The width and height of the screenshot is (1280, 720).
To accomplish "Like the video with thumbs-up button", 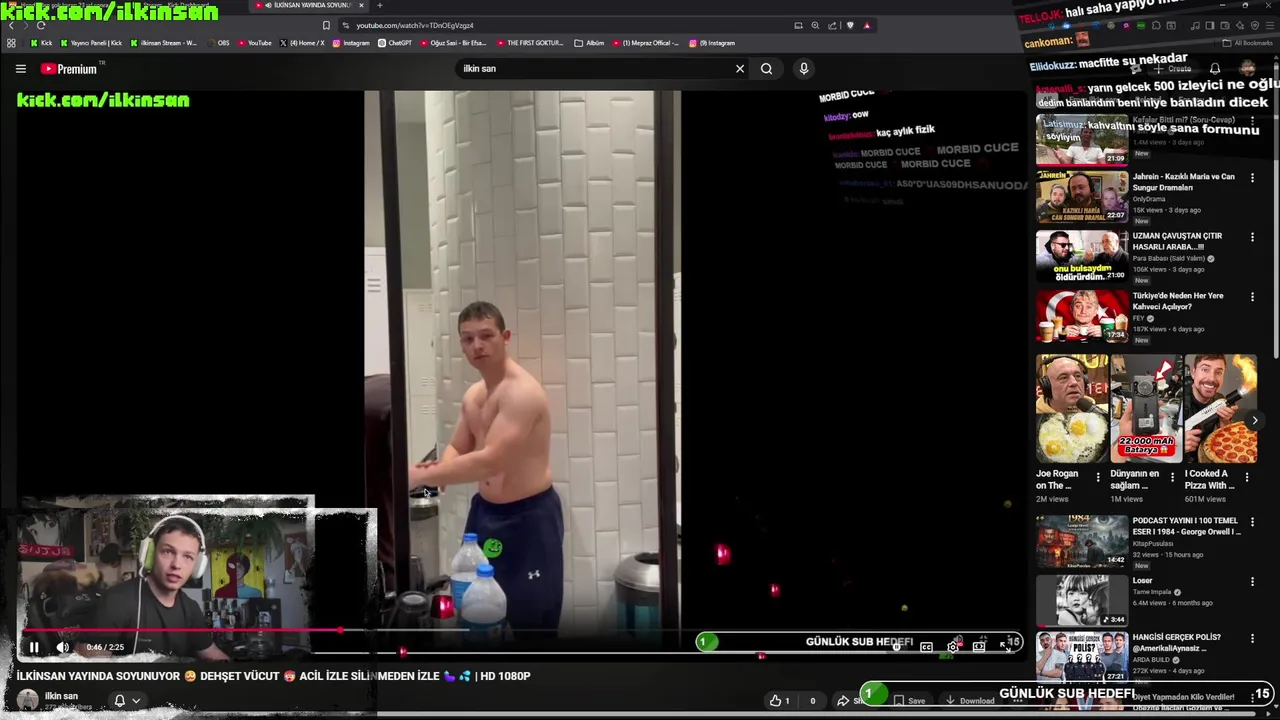I will click(779, 701).
